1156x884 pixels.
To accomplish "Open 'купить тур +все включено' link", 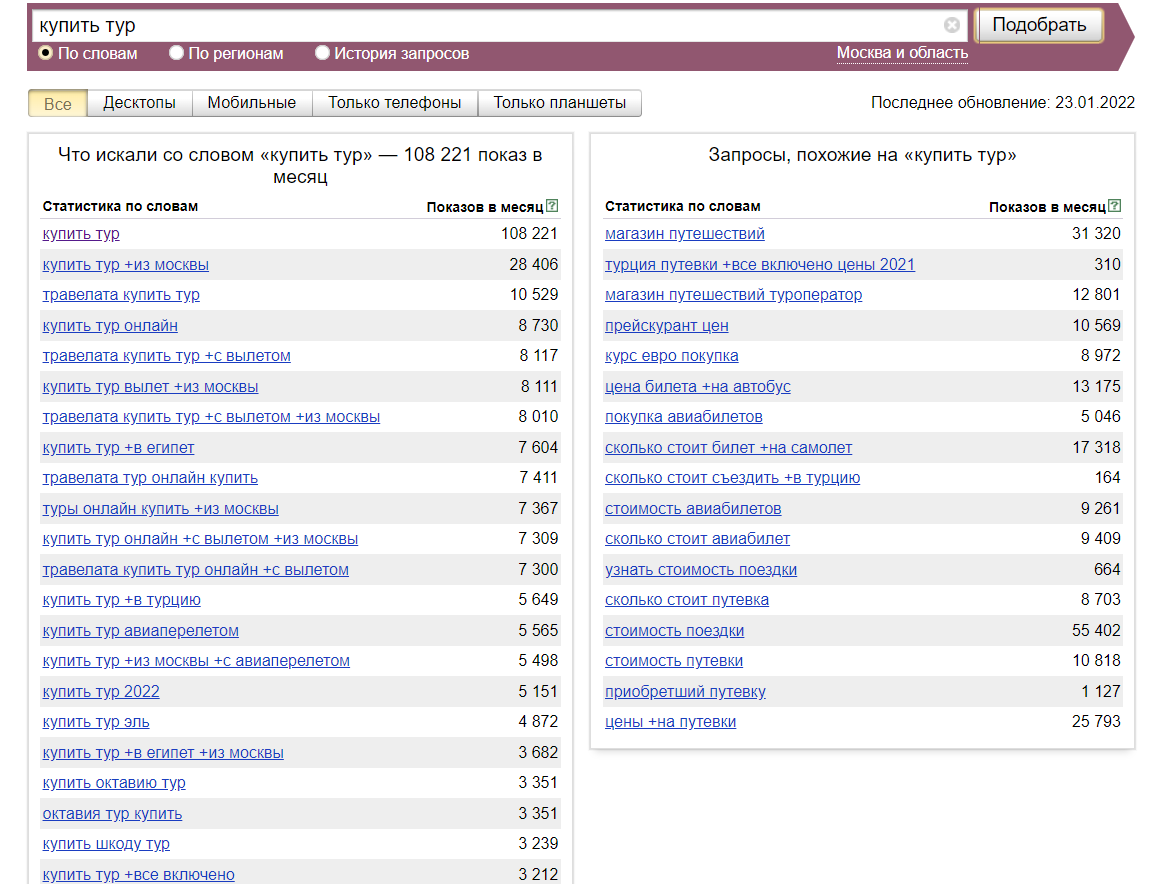I will pos(139,875).
